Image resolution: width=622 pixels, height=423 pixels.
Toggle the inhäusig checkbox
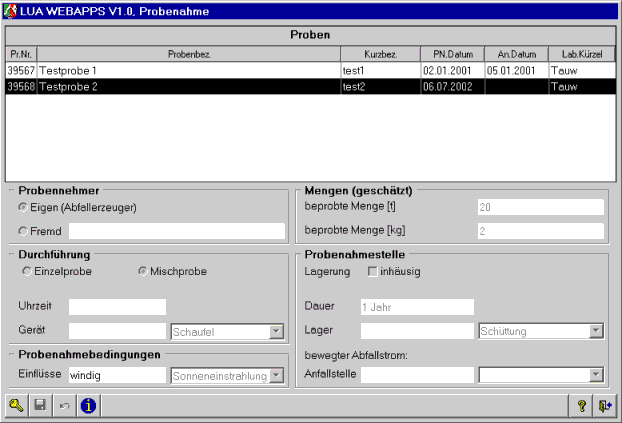tap(373, 271)
